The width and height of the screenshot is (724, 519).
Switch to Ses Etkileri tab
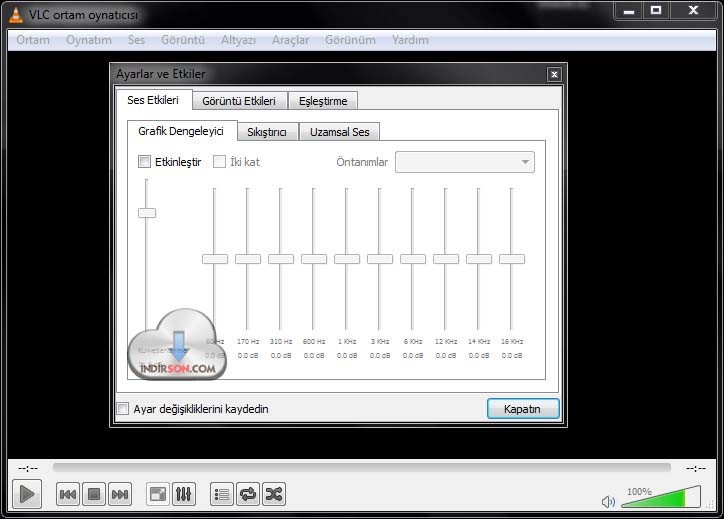coord(153,100)
